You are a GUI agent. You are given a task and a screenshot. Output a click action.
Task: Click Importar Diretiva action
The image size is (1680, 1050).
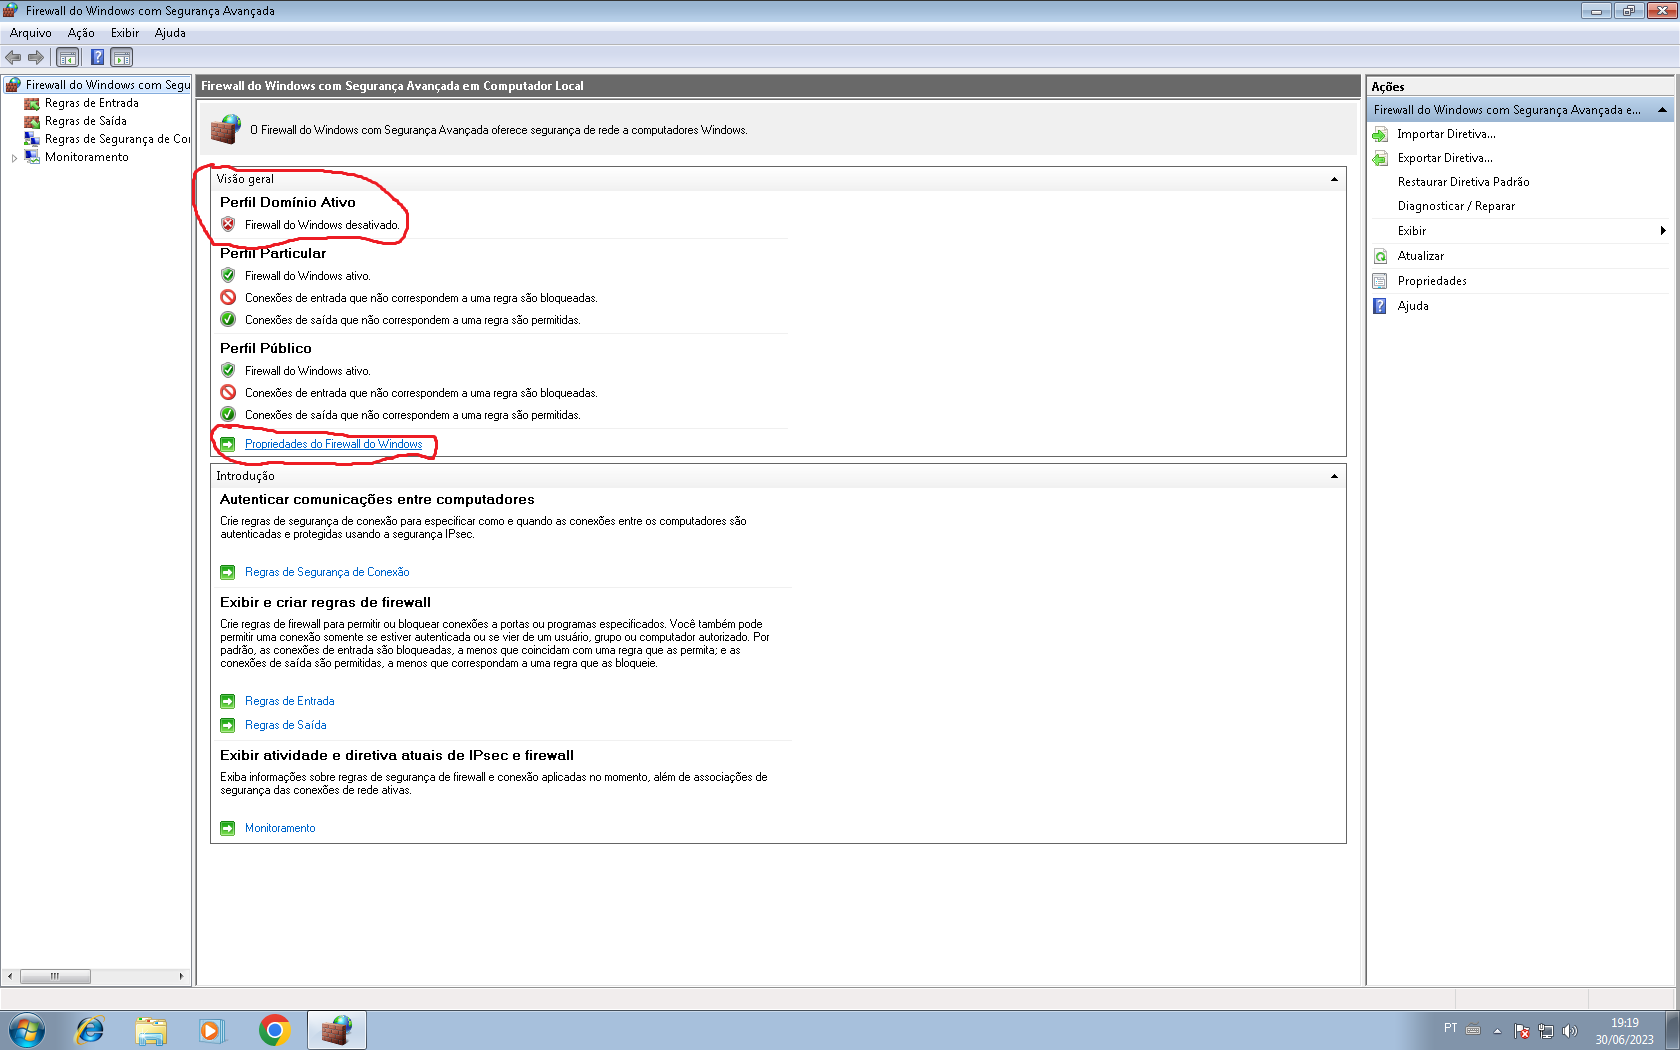(1446, 134)
